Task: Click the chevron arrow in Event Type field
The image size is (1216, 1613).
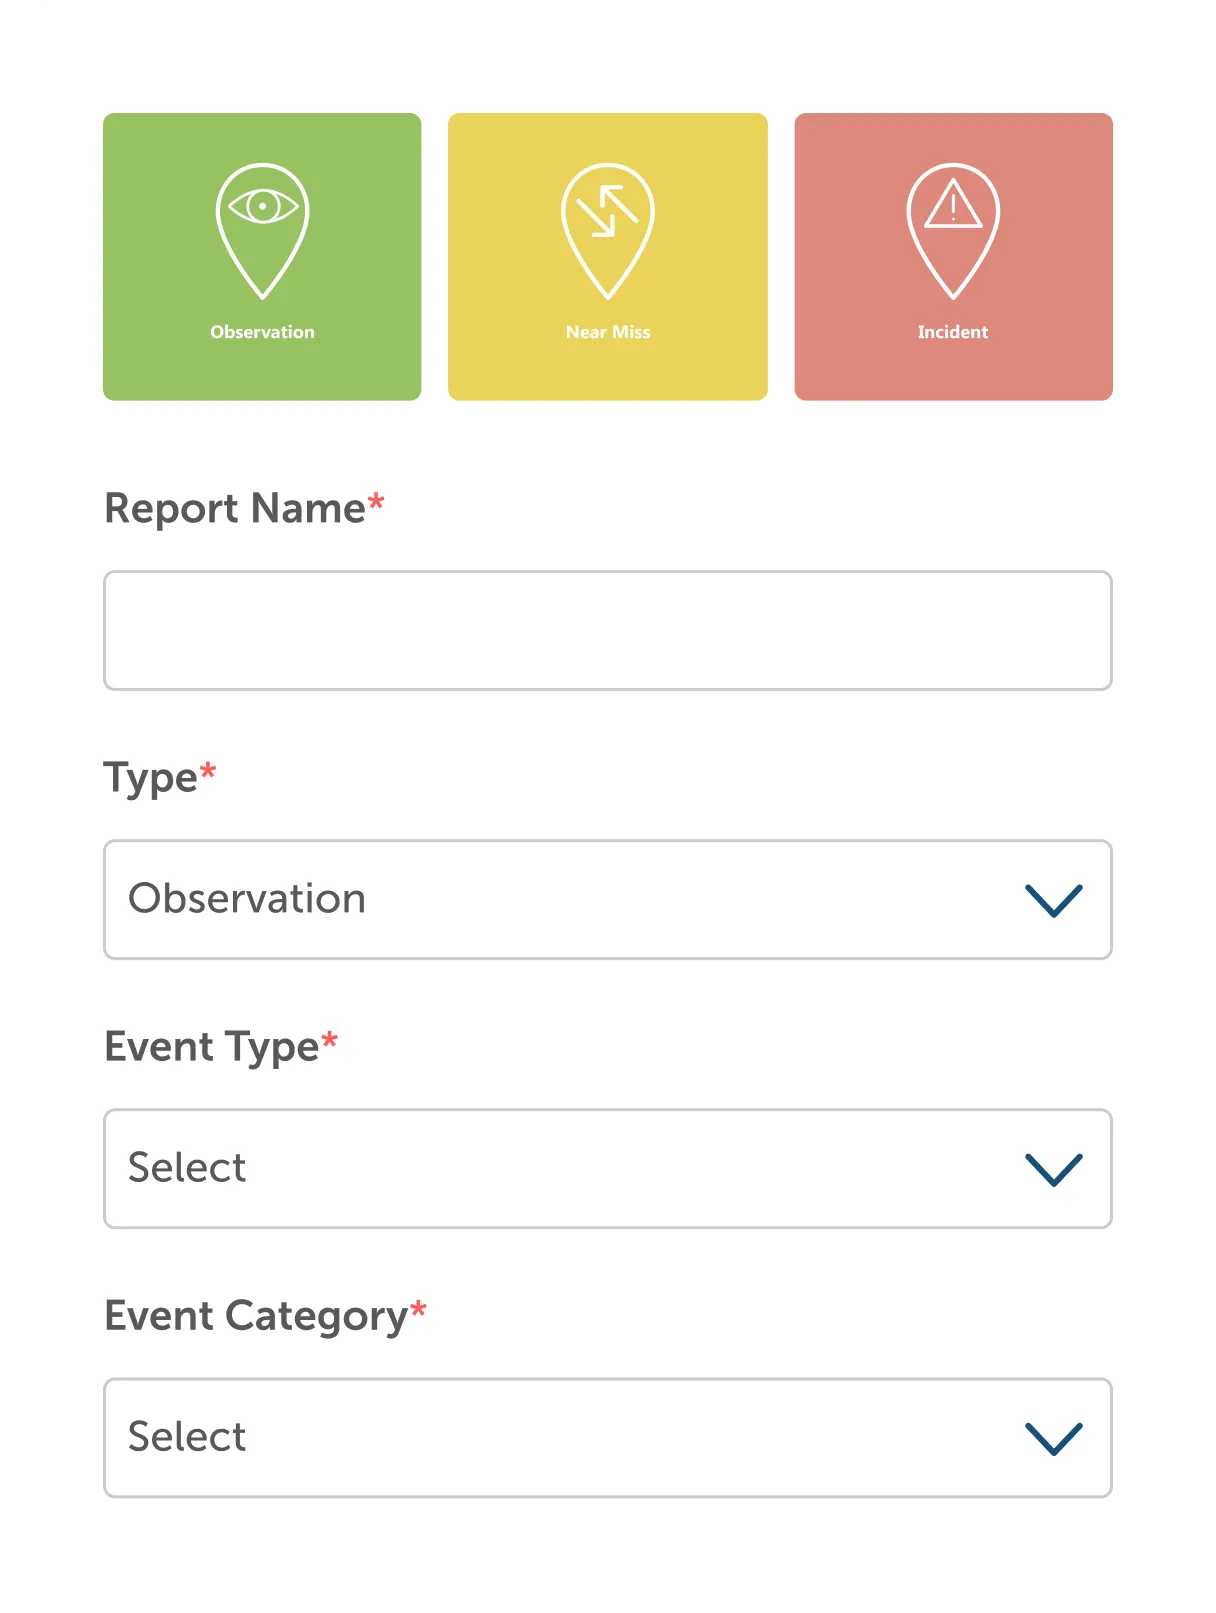Action: pyautogui.click(x=1054, y=1170)
